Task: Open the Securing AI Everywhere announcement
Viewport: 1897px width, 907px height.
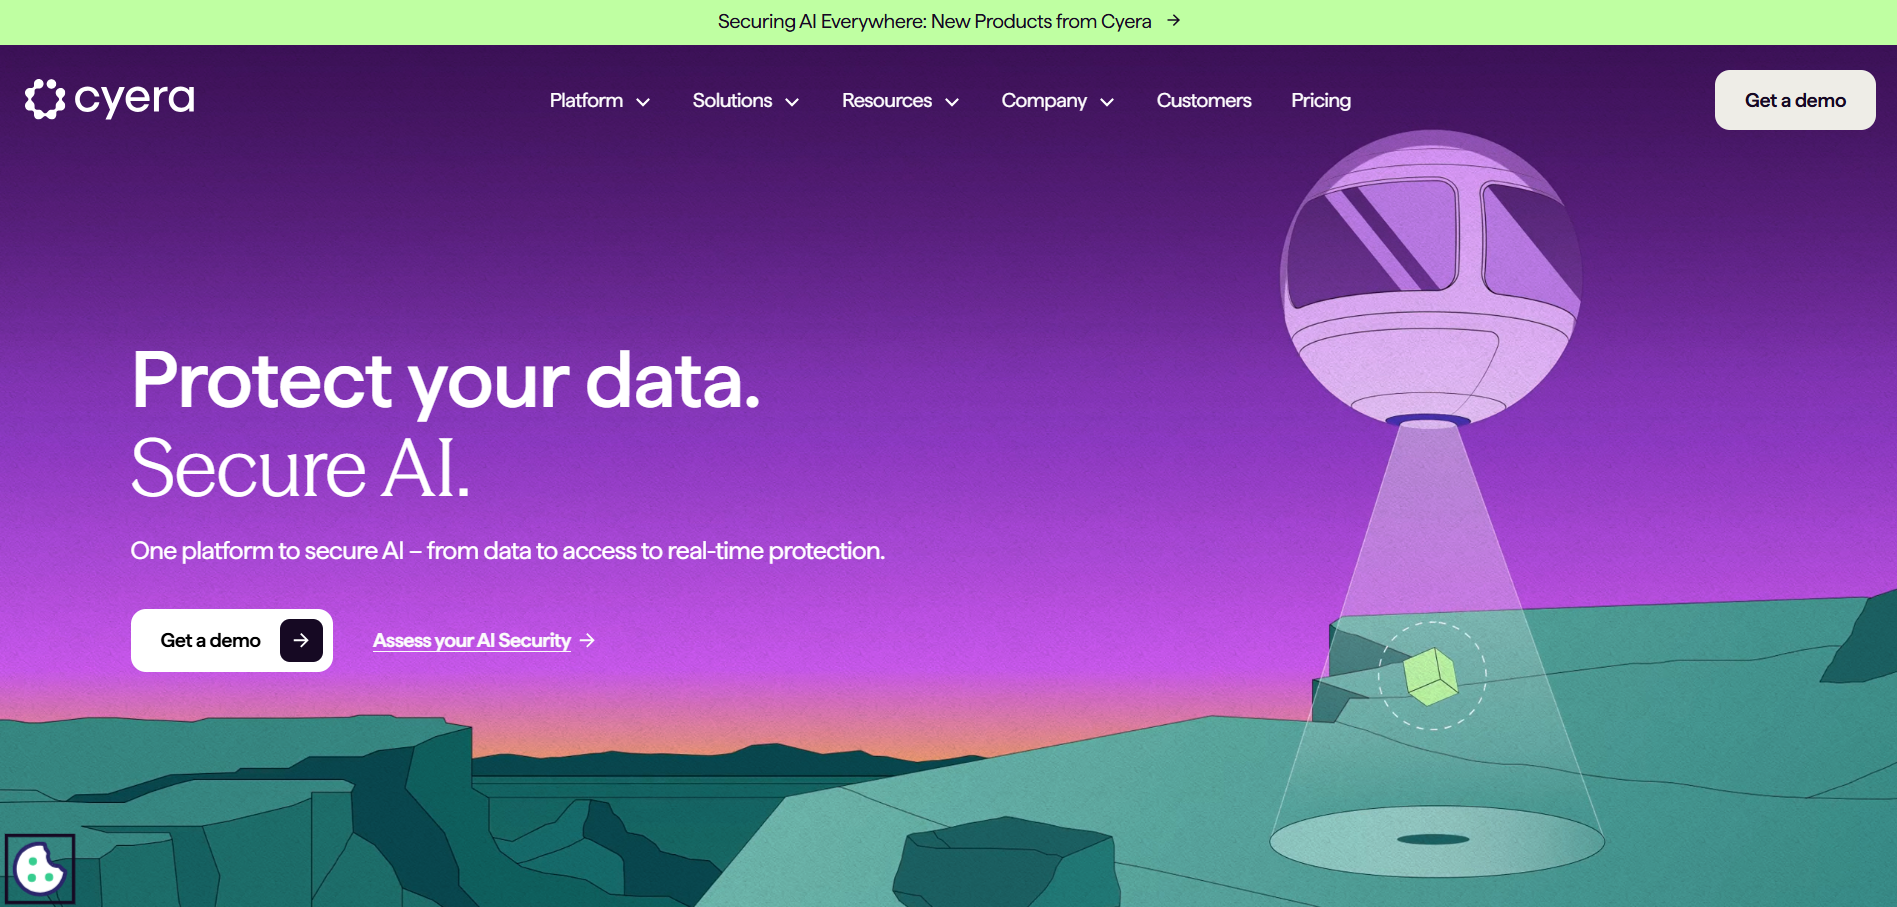Action: pos(934,21)
